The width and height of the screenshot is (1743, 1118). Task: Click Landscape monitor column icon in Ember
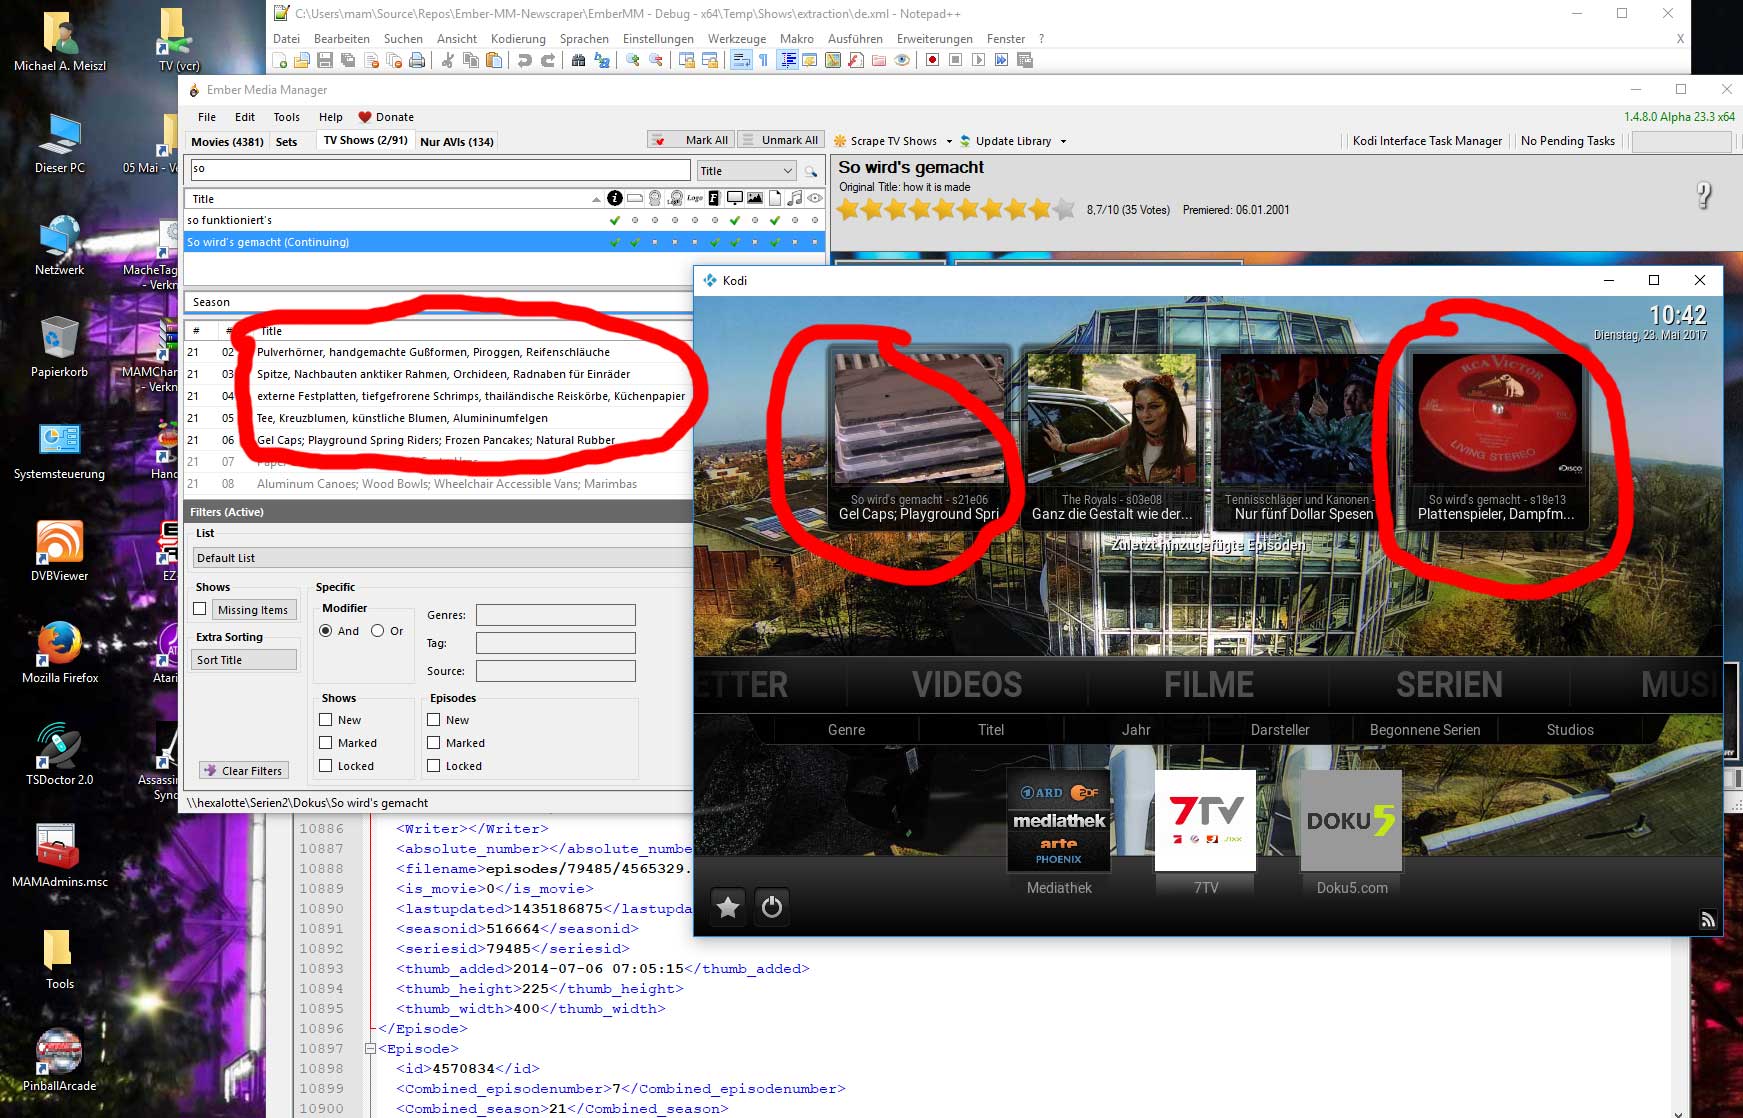pos(735,198)
